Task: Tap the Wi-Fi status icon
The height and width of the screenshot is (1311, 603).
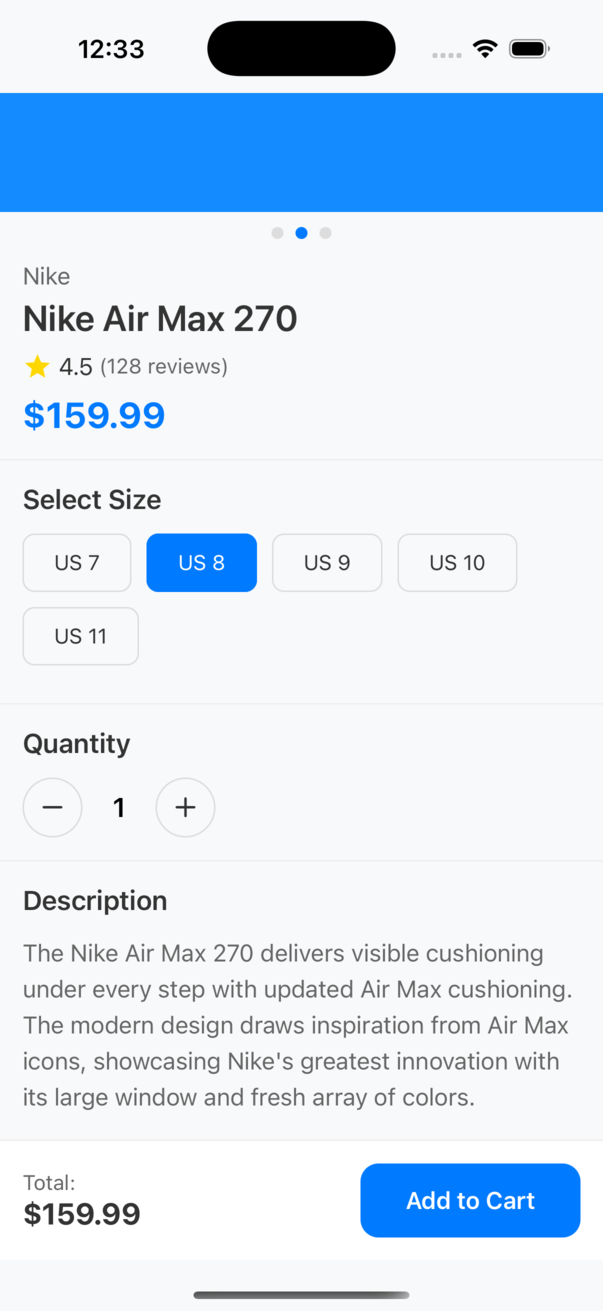Action: click(485, 49)
